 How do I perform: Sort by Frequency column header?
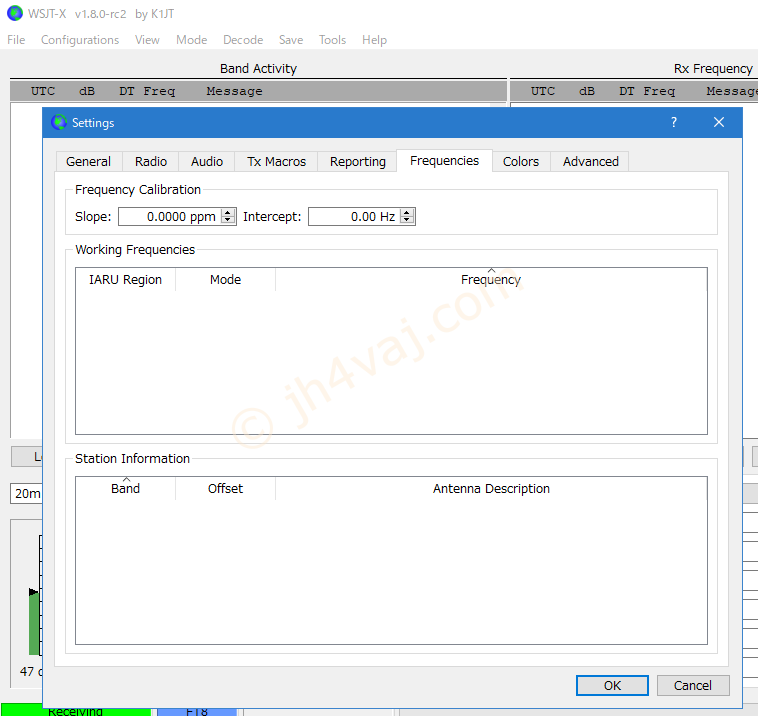tap(491, 279)
